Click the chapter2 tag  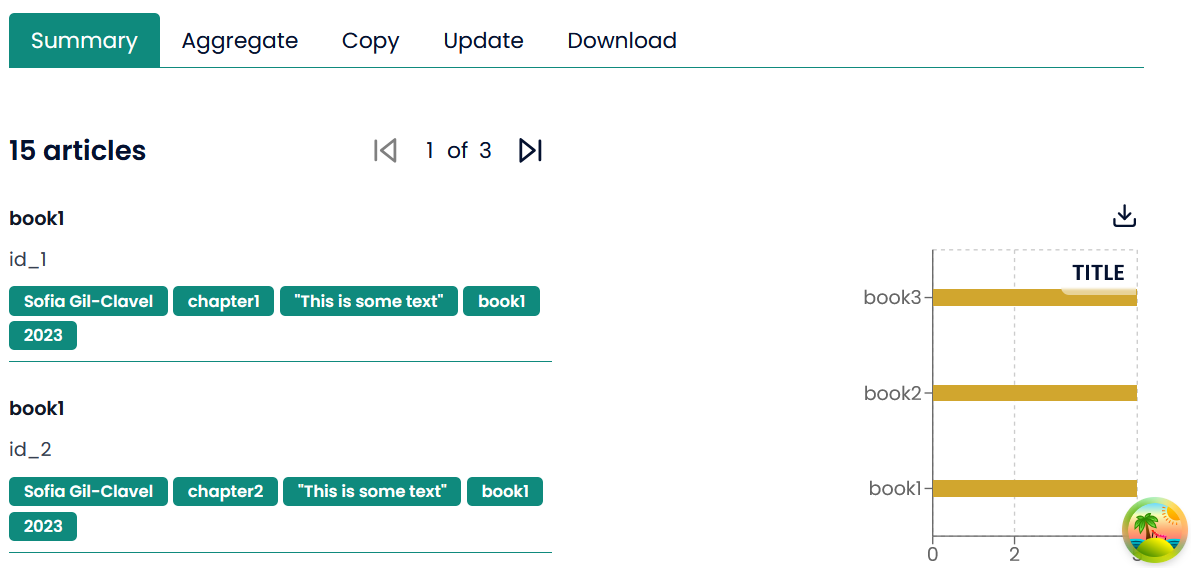225,492
